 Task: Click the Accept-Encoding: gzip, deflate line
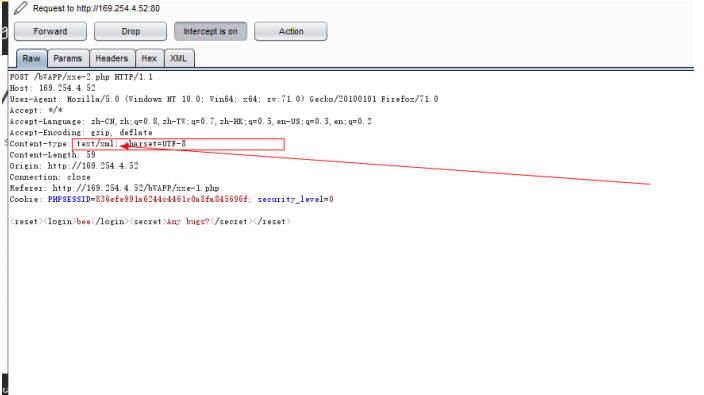tap(81, 132)
